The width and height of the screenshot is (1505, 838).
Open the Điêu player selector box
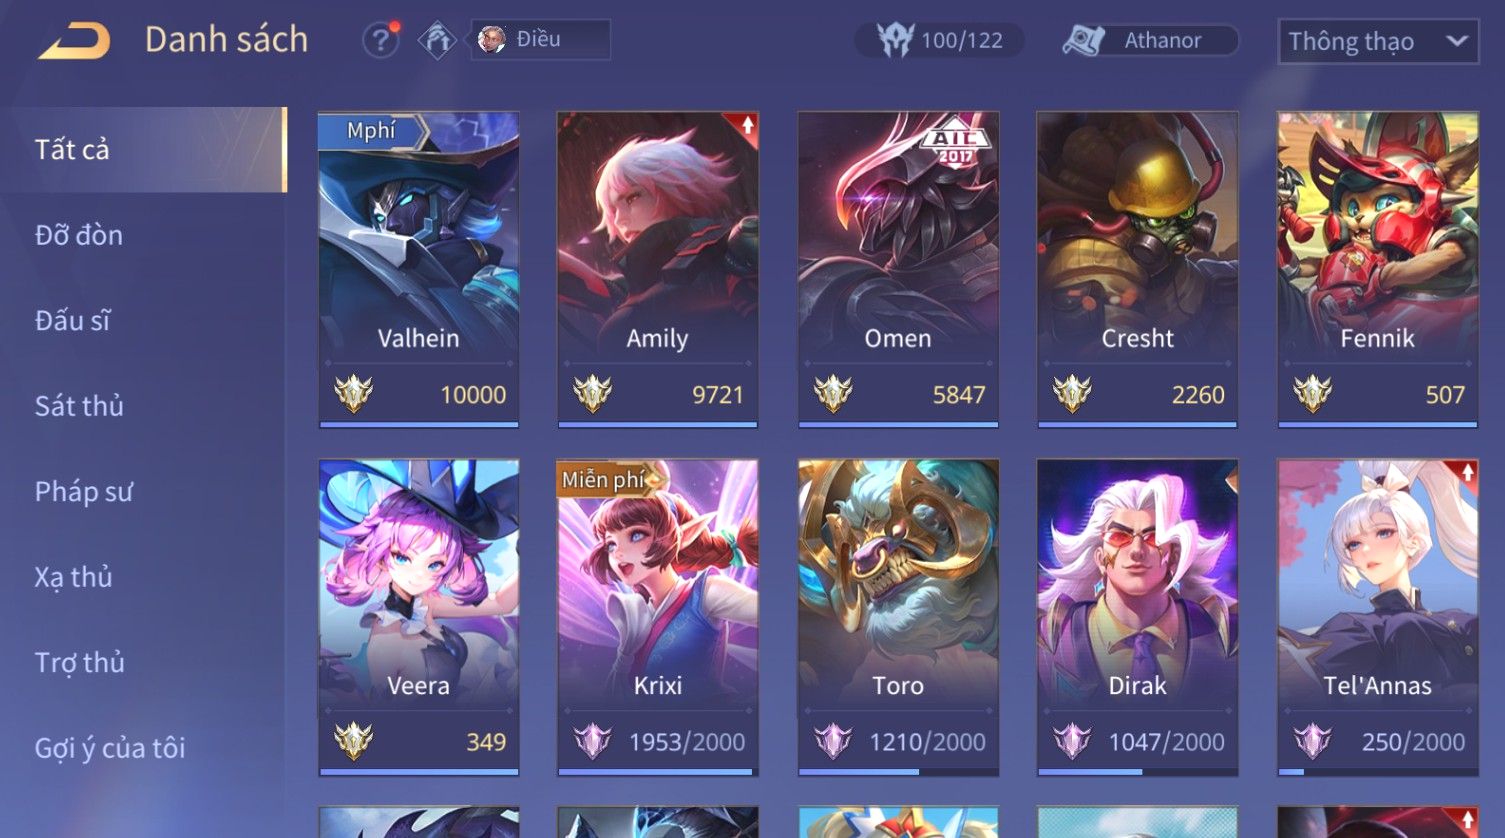pos(541,40)
